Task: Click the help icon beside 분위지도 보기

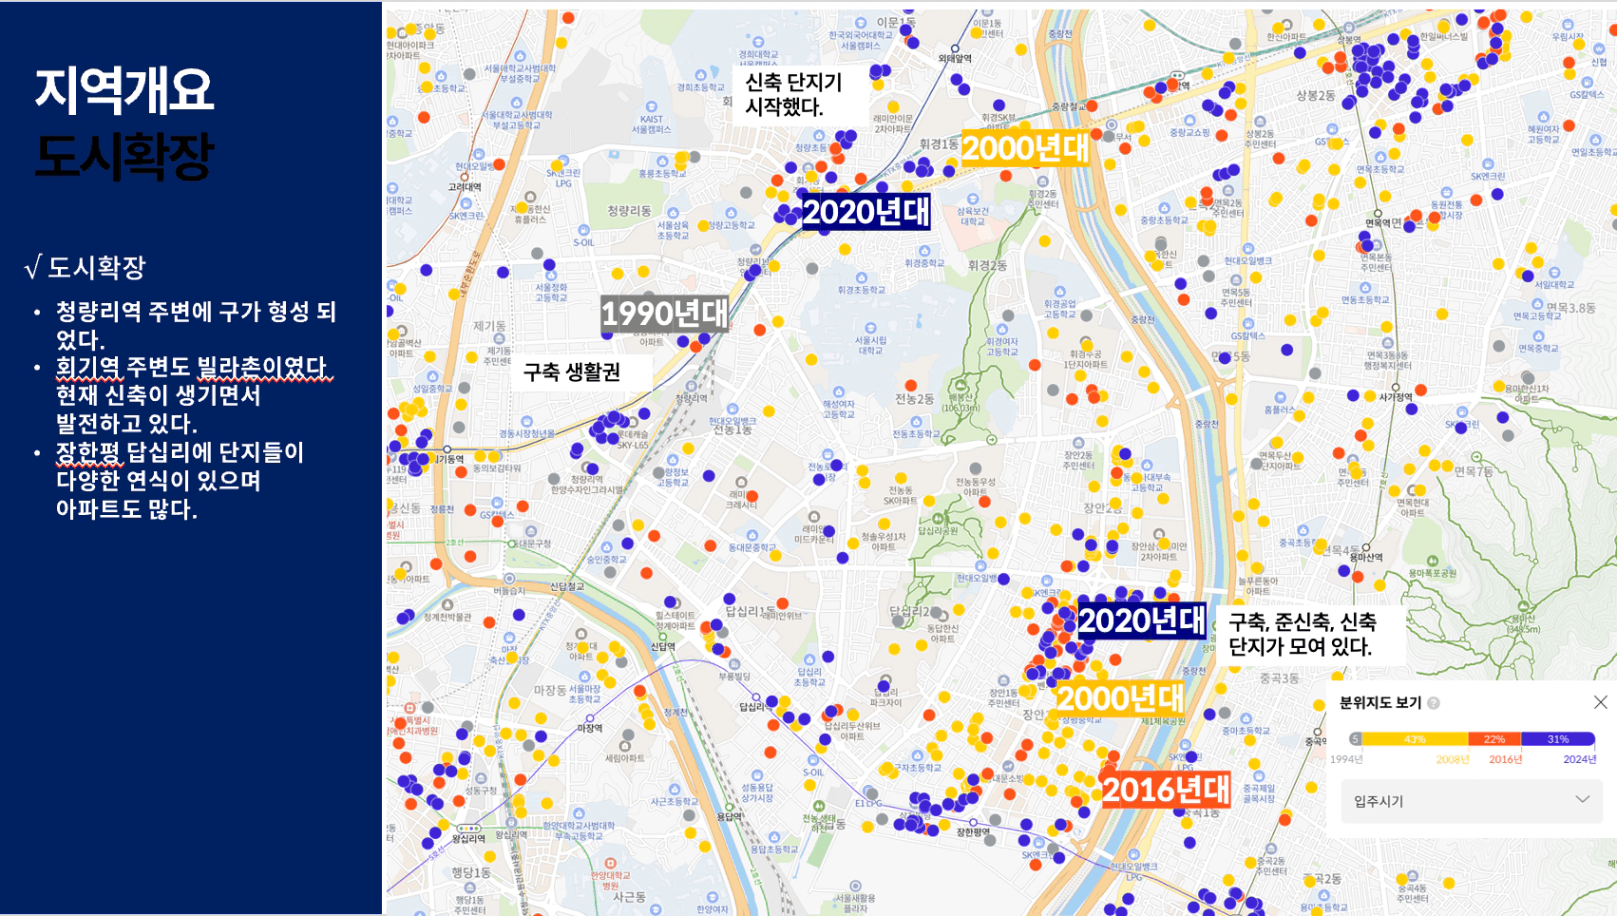Action: [x=1433, y=703]
